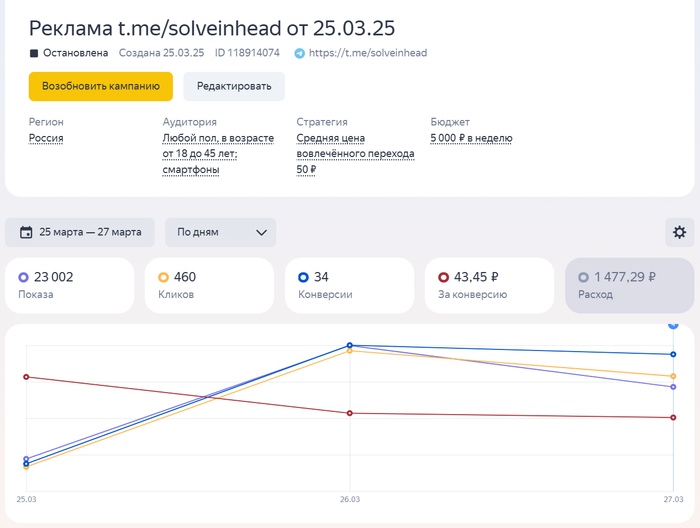
Task: Click the ID 118914074 text
Action: click(x=247, y=53)
